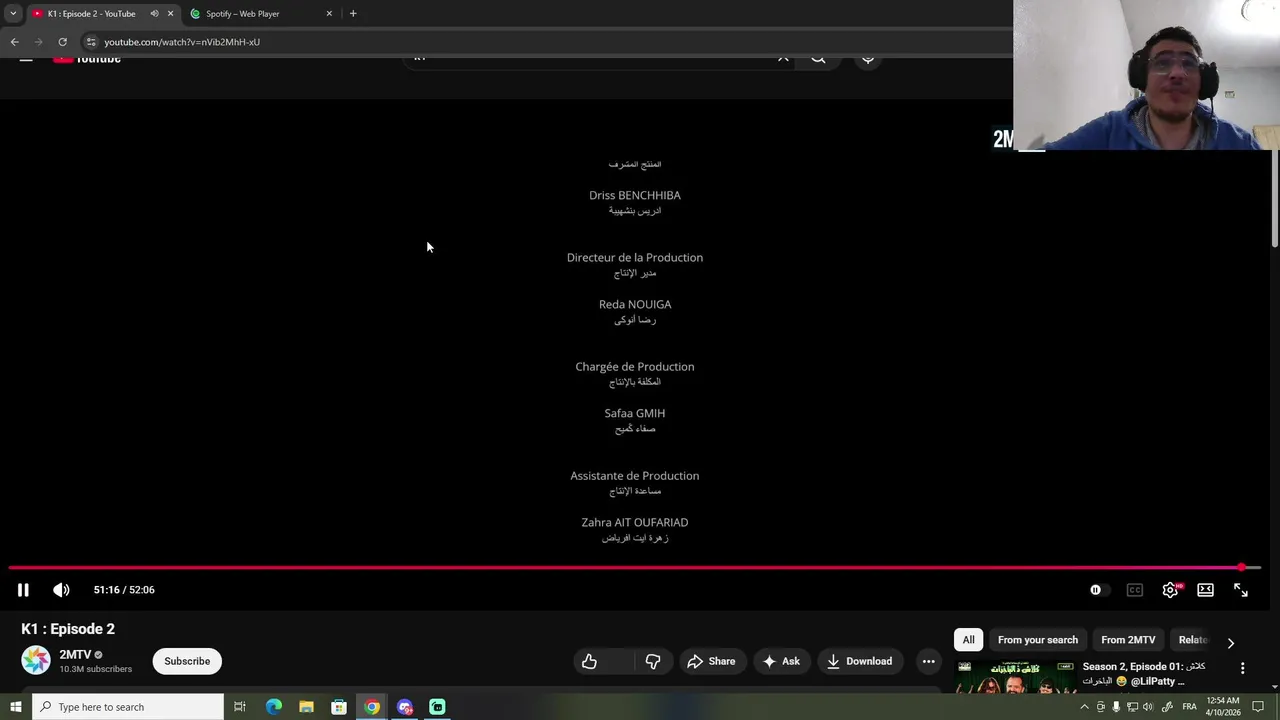Open the FRA language indicator

pyautogui.click(x=1189, y=707)
